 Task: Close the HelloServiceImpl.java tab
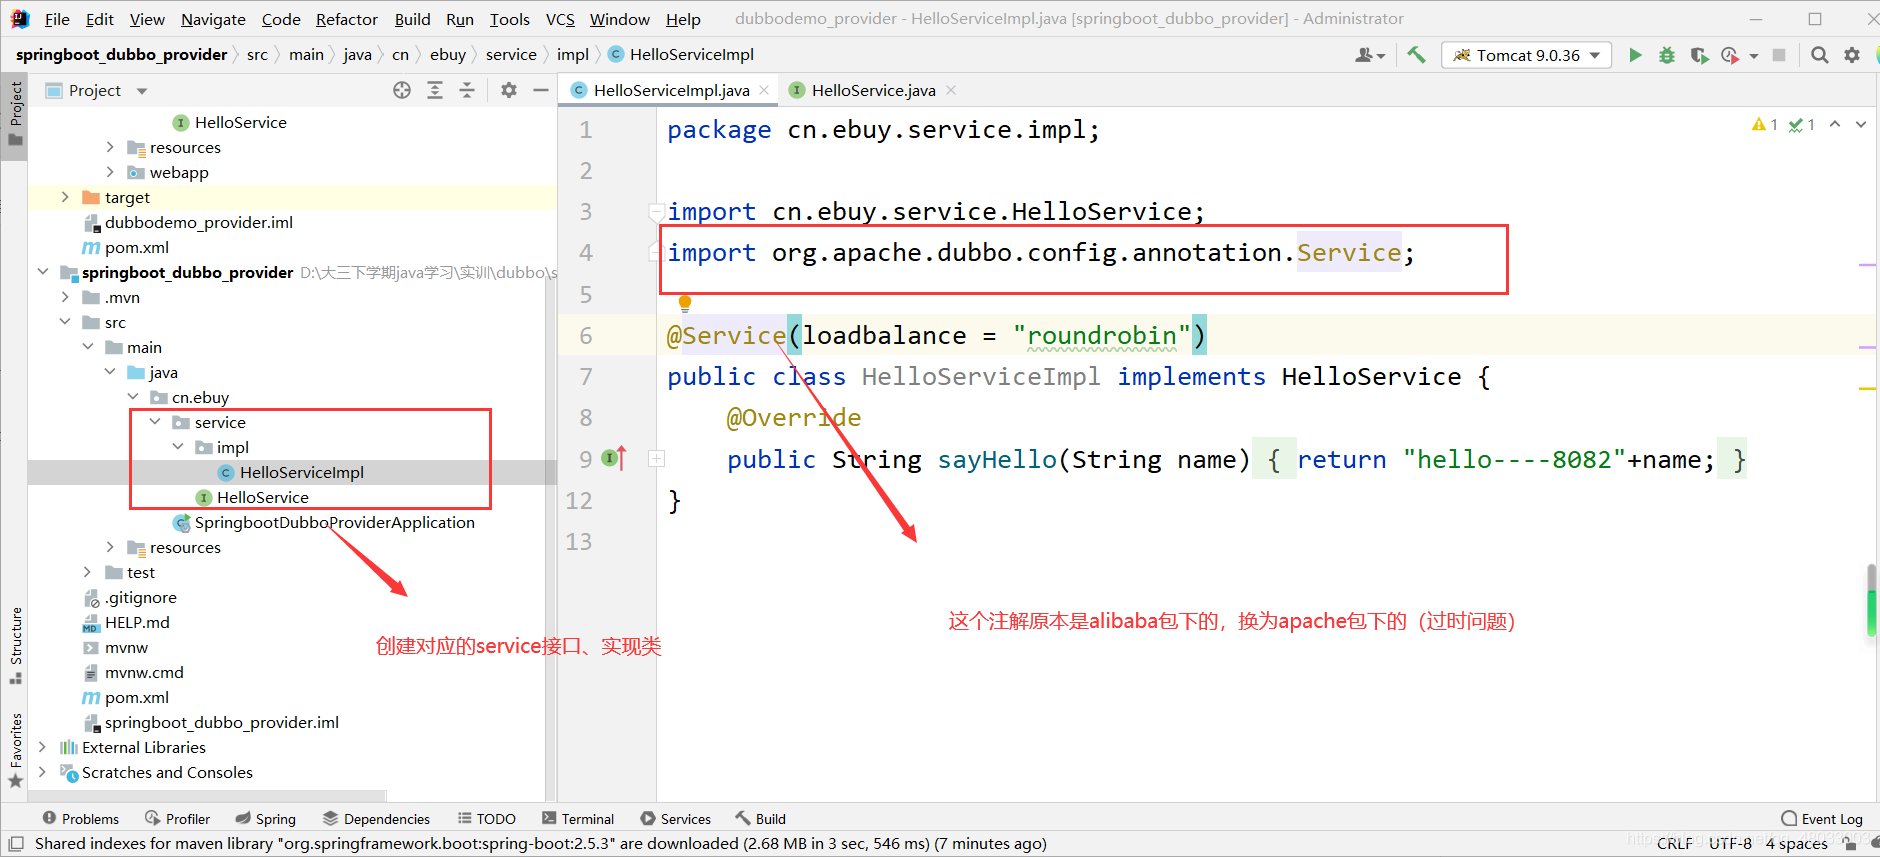(764, 90)
